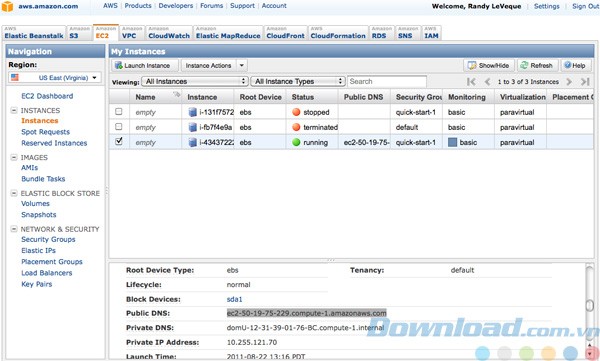Click the server icon of instance i-fb7f4e9a
Viewport: 600px width, 361px height.
tap(192, 127)
